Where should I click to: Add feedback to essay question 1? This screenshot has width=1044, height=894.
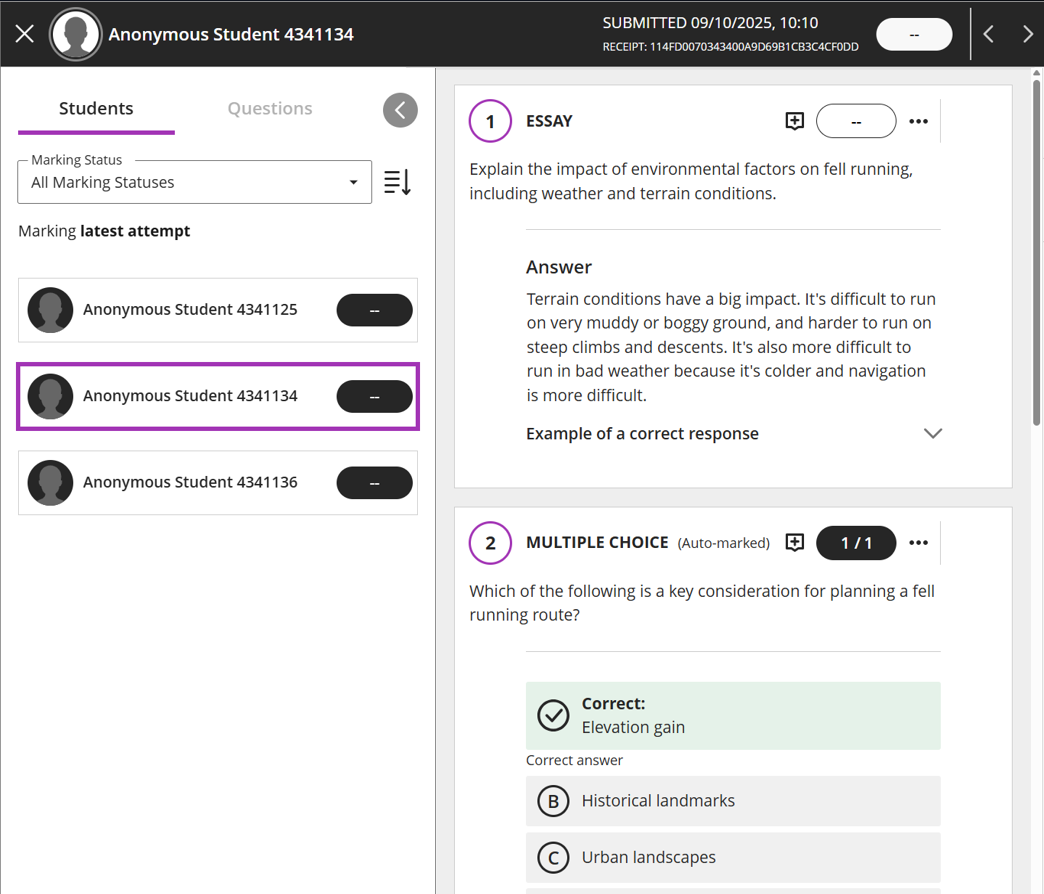click(x=794, y=121)
